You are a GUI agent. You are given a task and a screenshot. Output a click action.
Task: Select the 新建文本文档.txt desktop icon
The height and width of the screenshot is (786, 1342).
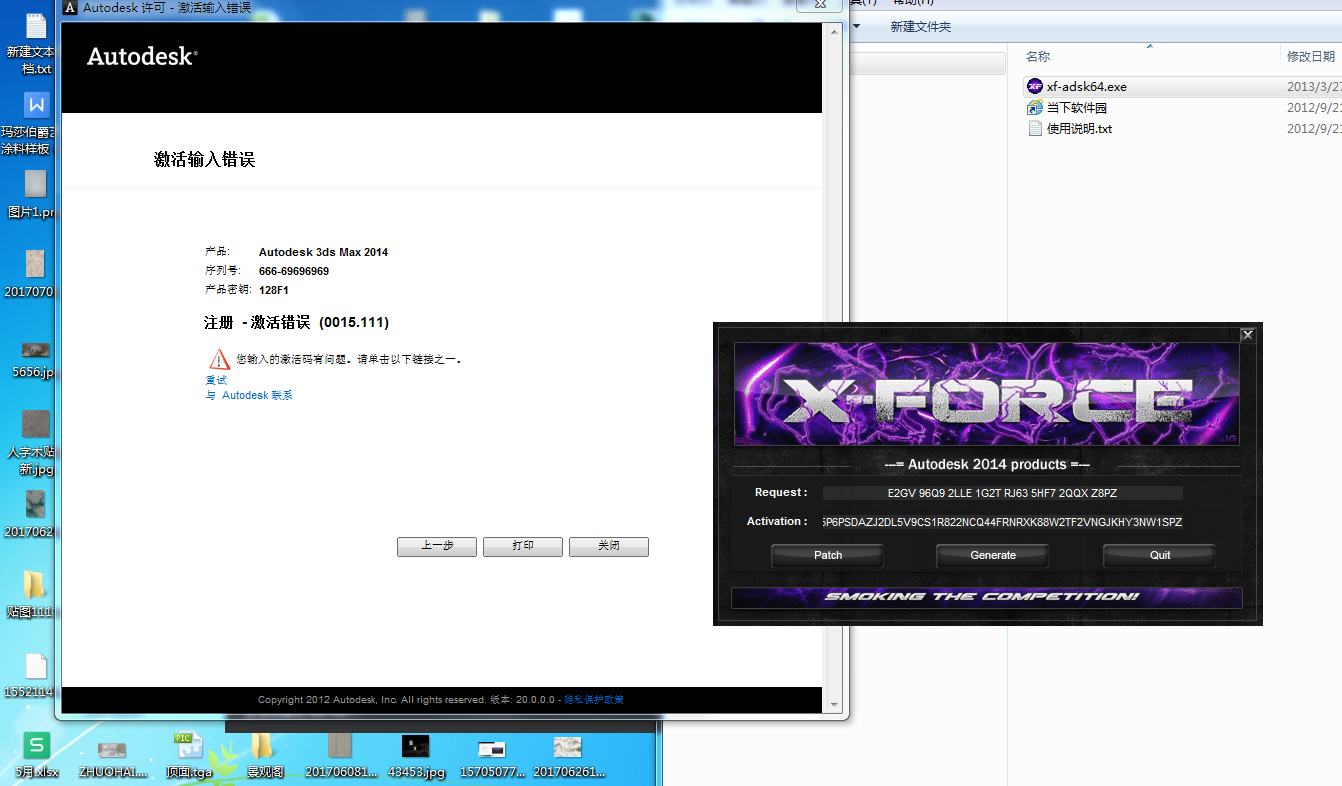point(35,27)
